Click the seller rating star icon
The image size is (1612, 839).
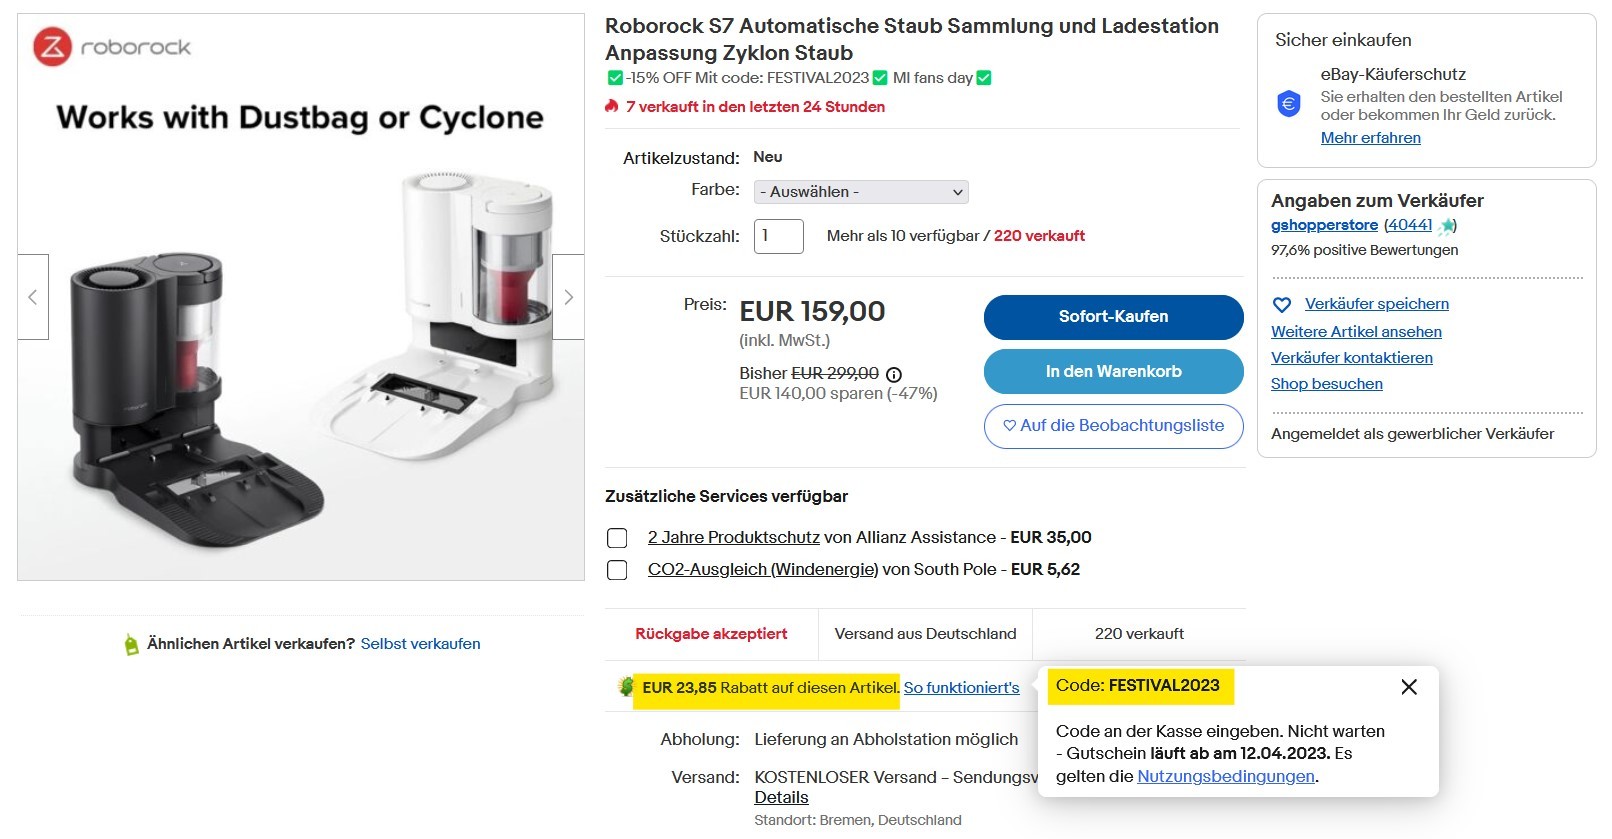pos(1446,226)
